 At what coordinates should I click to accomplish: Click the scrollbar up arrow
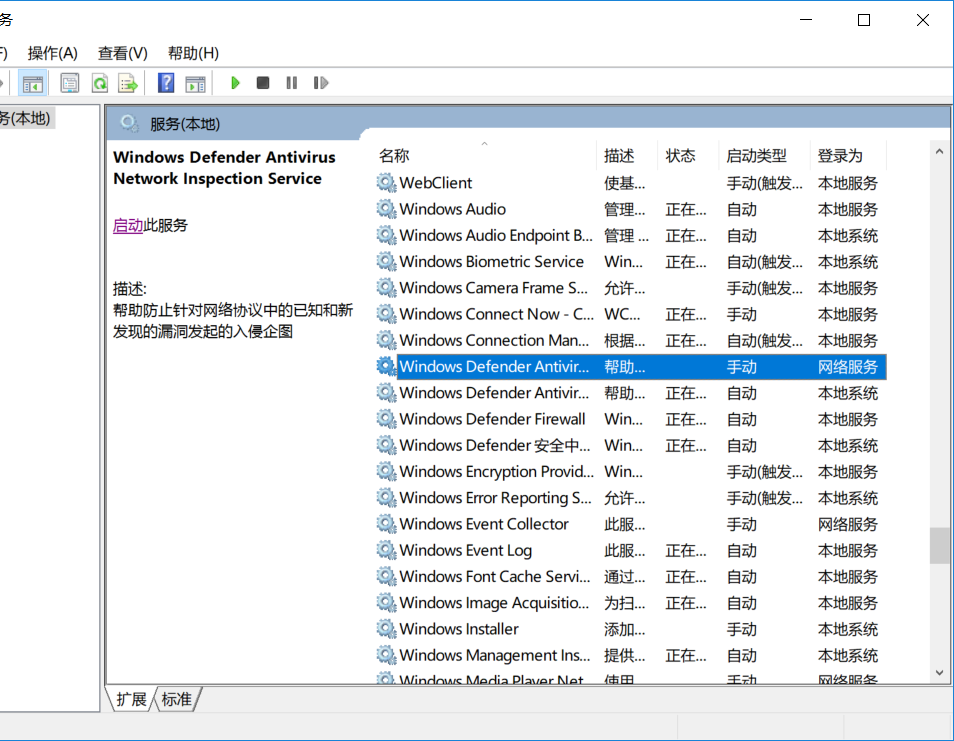pyautogui.click(x=939, y=151)
